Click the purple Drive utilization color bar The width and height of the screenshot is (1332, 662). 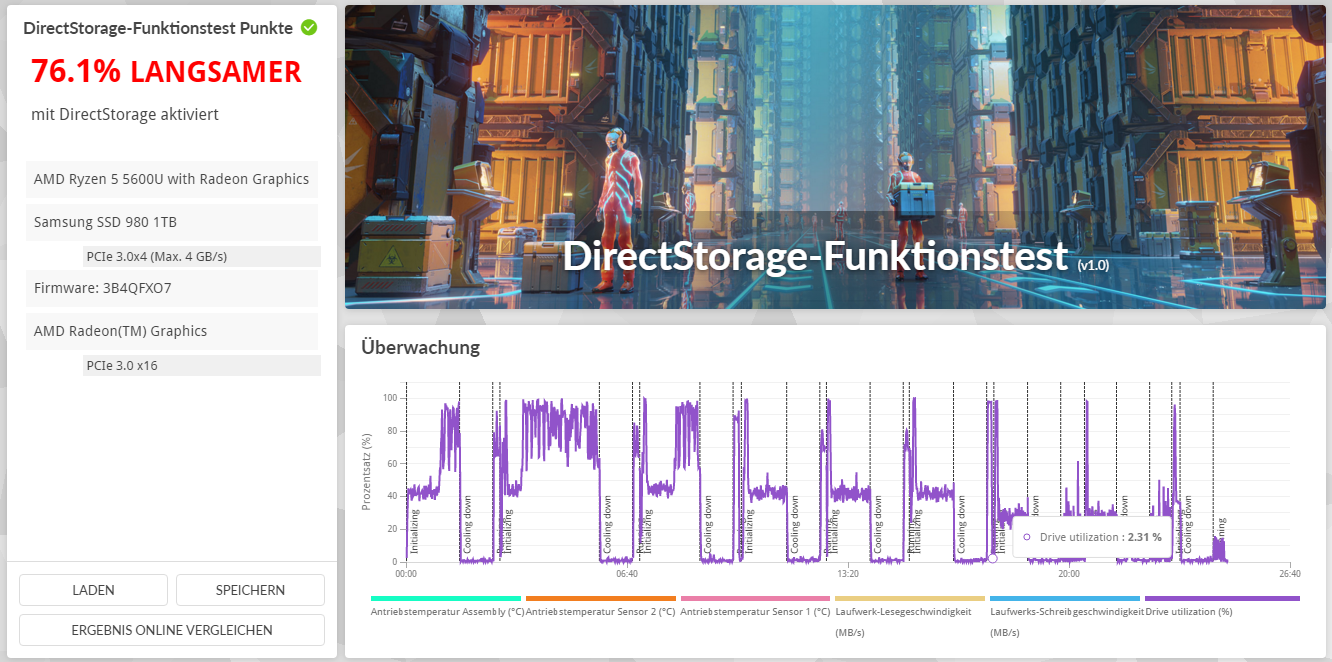[x=1222, y=598]
